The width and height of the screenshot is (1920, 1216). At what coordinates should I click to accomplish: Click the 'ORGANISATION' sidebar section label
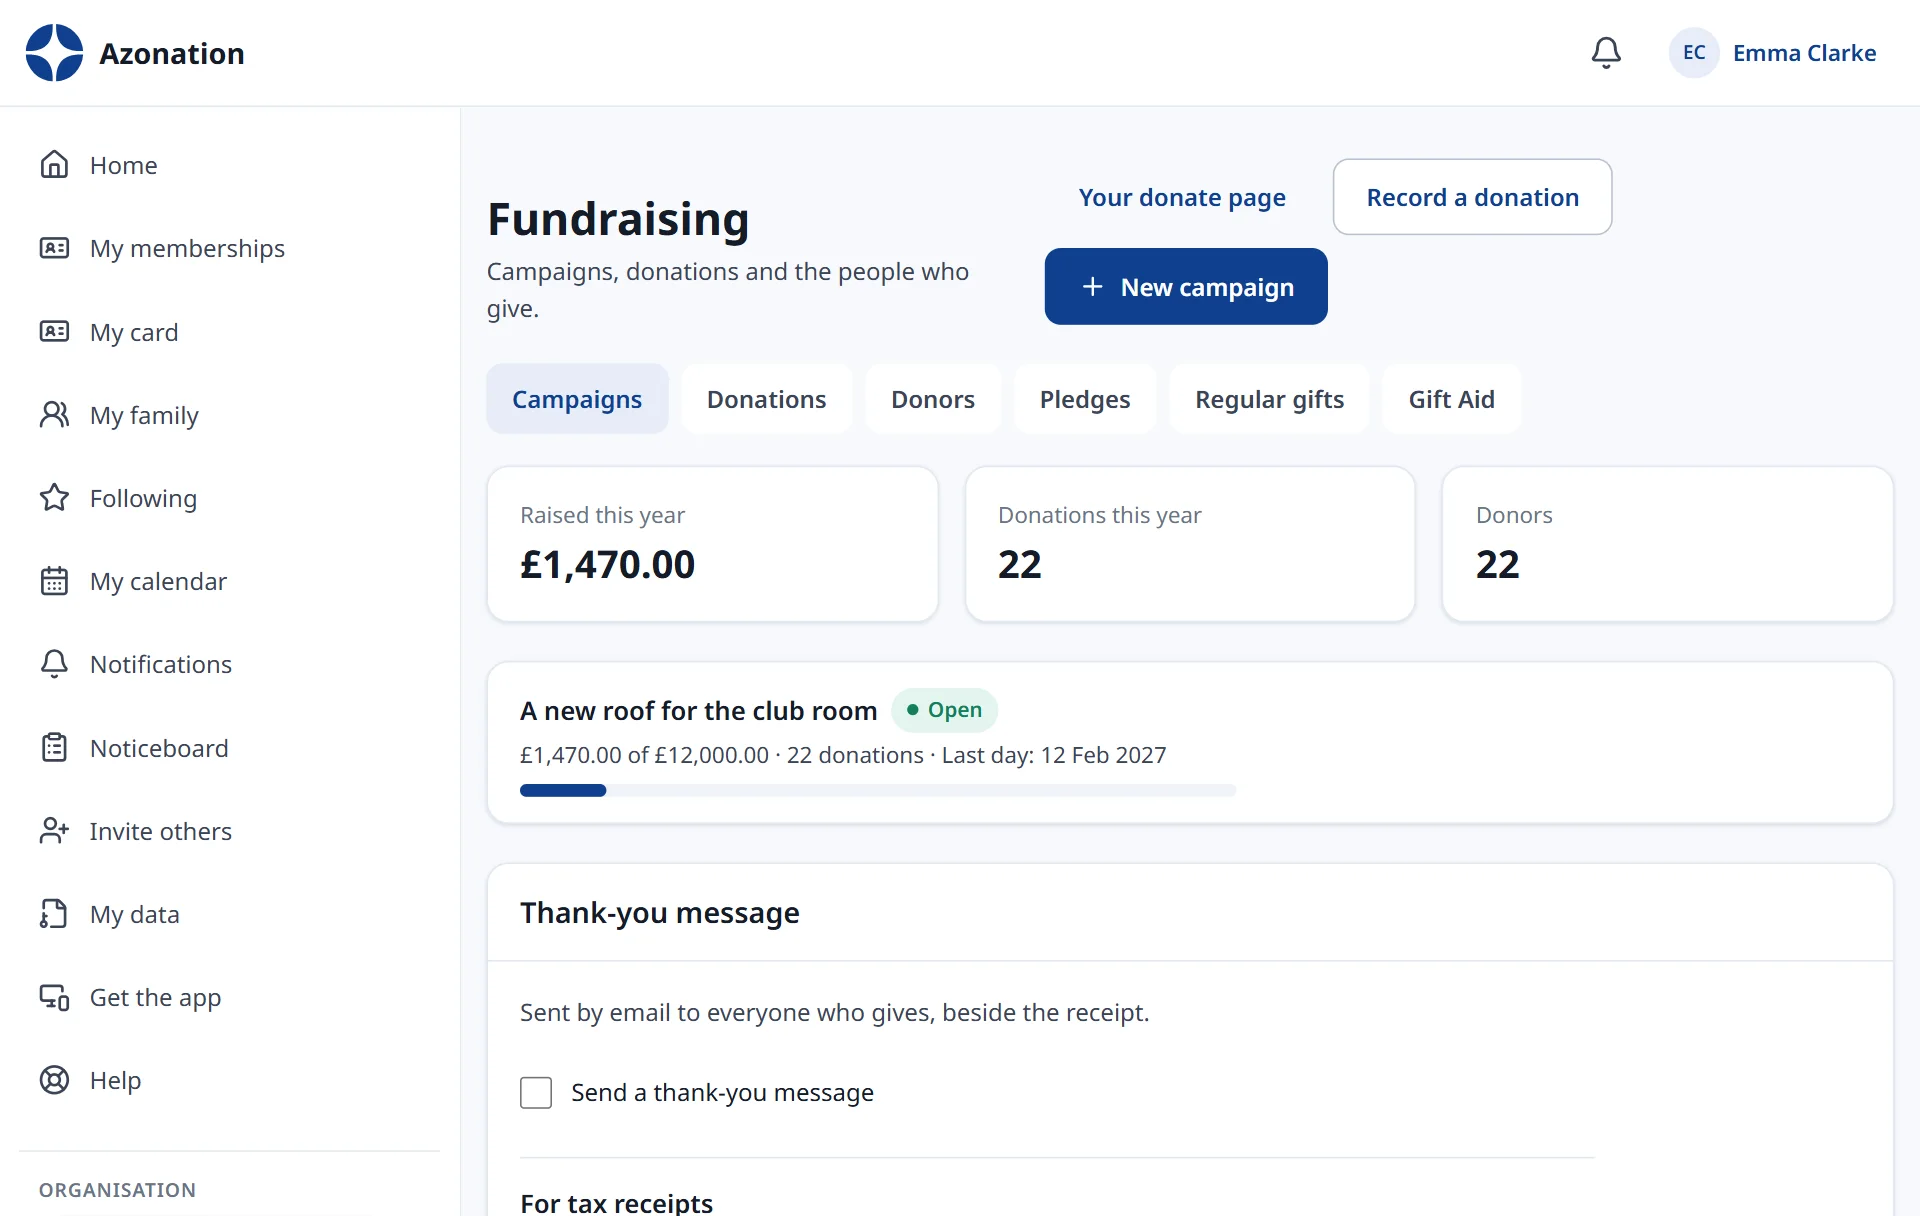[117, 1190]
